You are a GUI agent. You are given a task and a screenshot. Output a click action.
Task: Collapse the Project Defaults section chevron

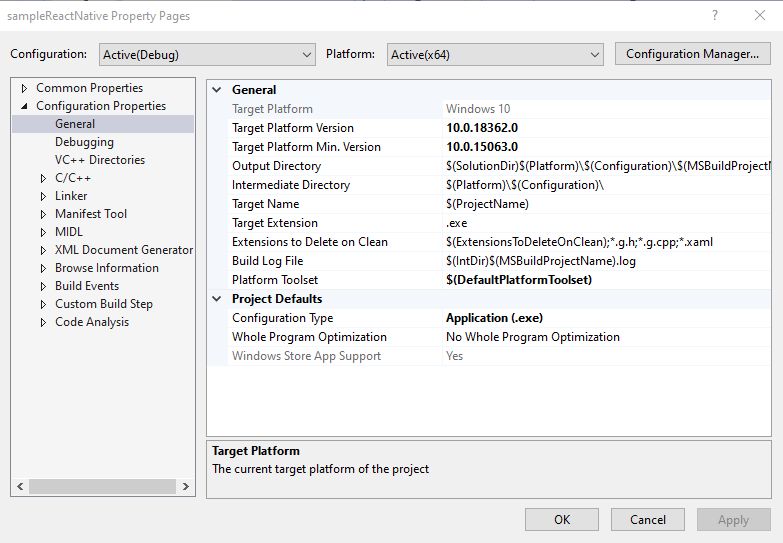pos(217,299)
